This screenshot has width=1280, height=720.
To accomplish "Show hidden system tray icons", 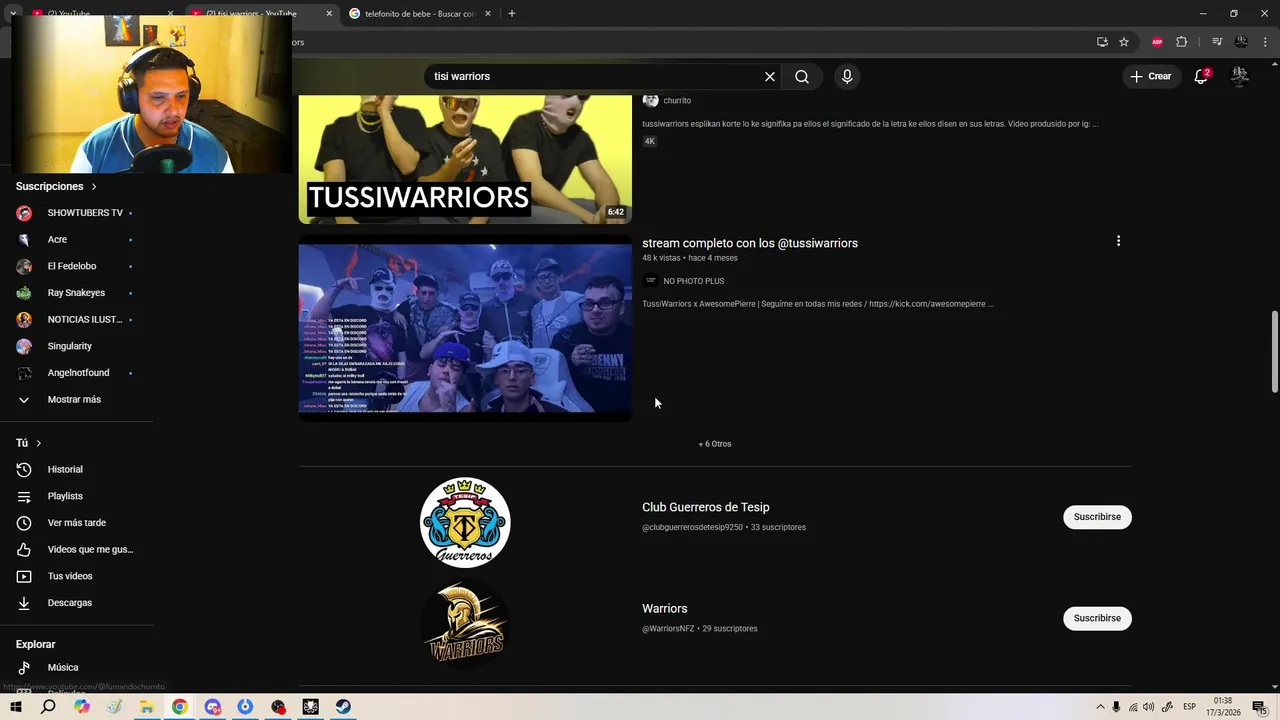I will pos(1100,707).
